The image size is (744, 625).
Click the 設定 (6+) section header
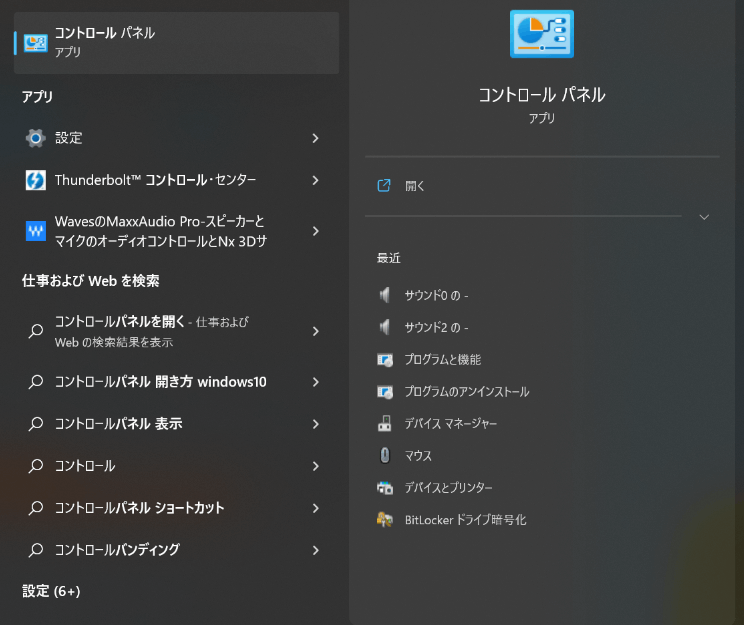(51, 591)
